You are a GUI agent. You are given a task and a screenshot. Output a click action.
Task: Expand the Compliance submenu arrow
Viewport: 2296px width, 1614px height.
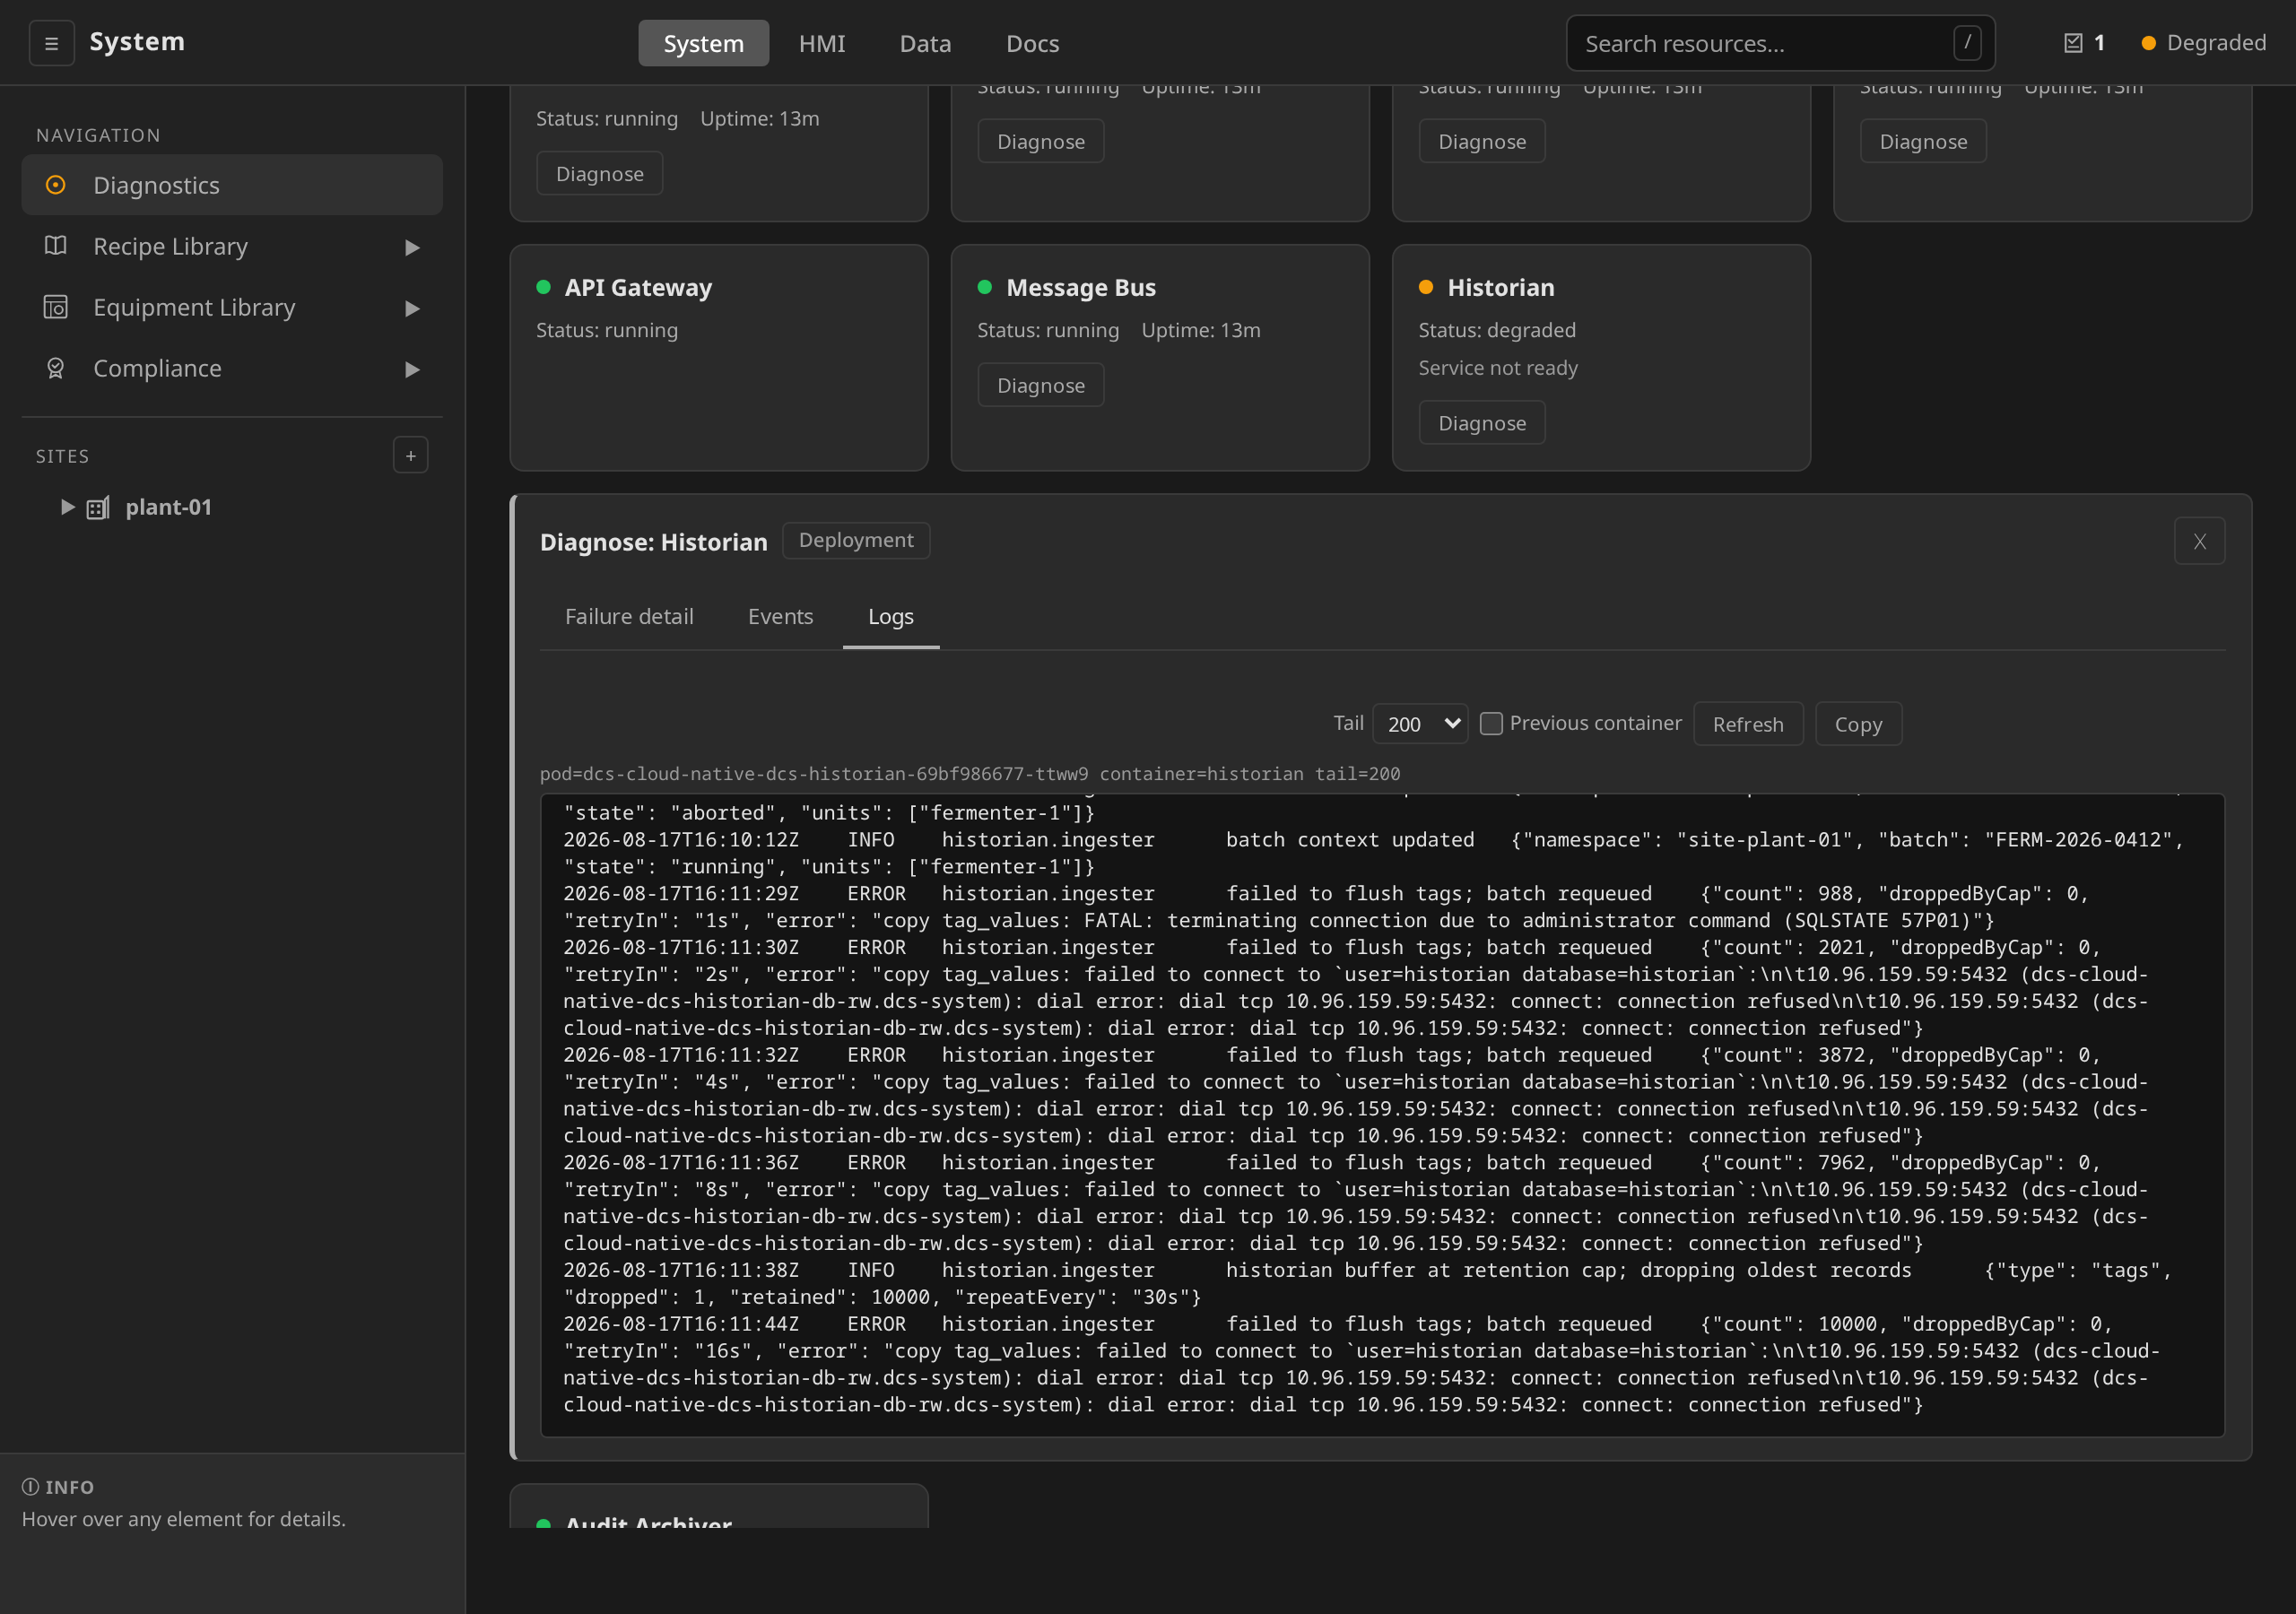(x=411, y=369)
